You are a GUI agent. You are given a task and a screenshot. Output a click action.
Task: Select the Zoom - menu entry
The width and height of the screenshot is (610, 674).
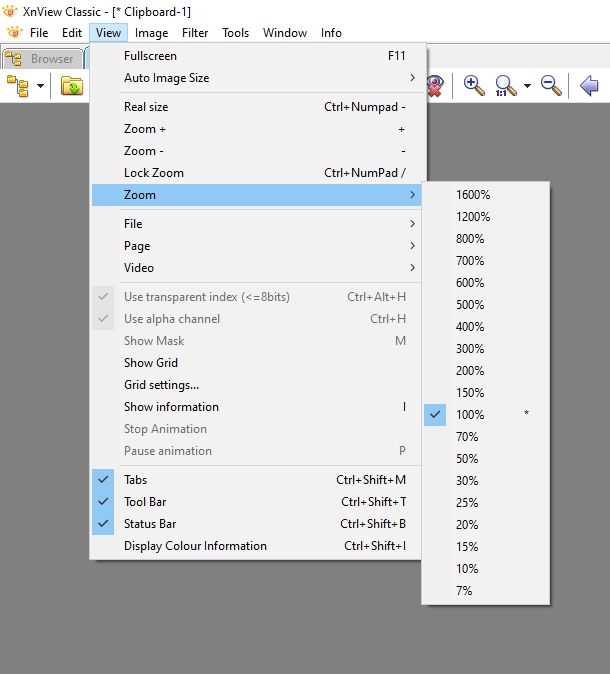(x=257, y=151)
